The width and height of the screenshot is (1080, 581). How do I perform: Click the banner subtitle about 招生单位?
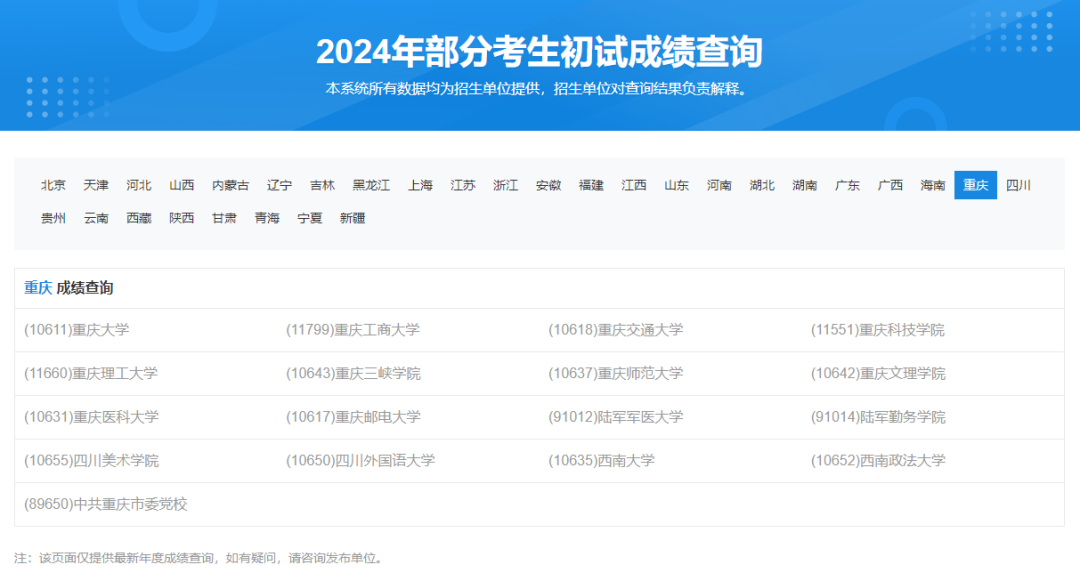click(x=537, y=89)
